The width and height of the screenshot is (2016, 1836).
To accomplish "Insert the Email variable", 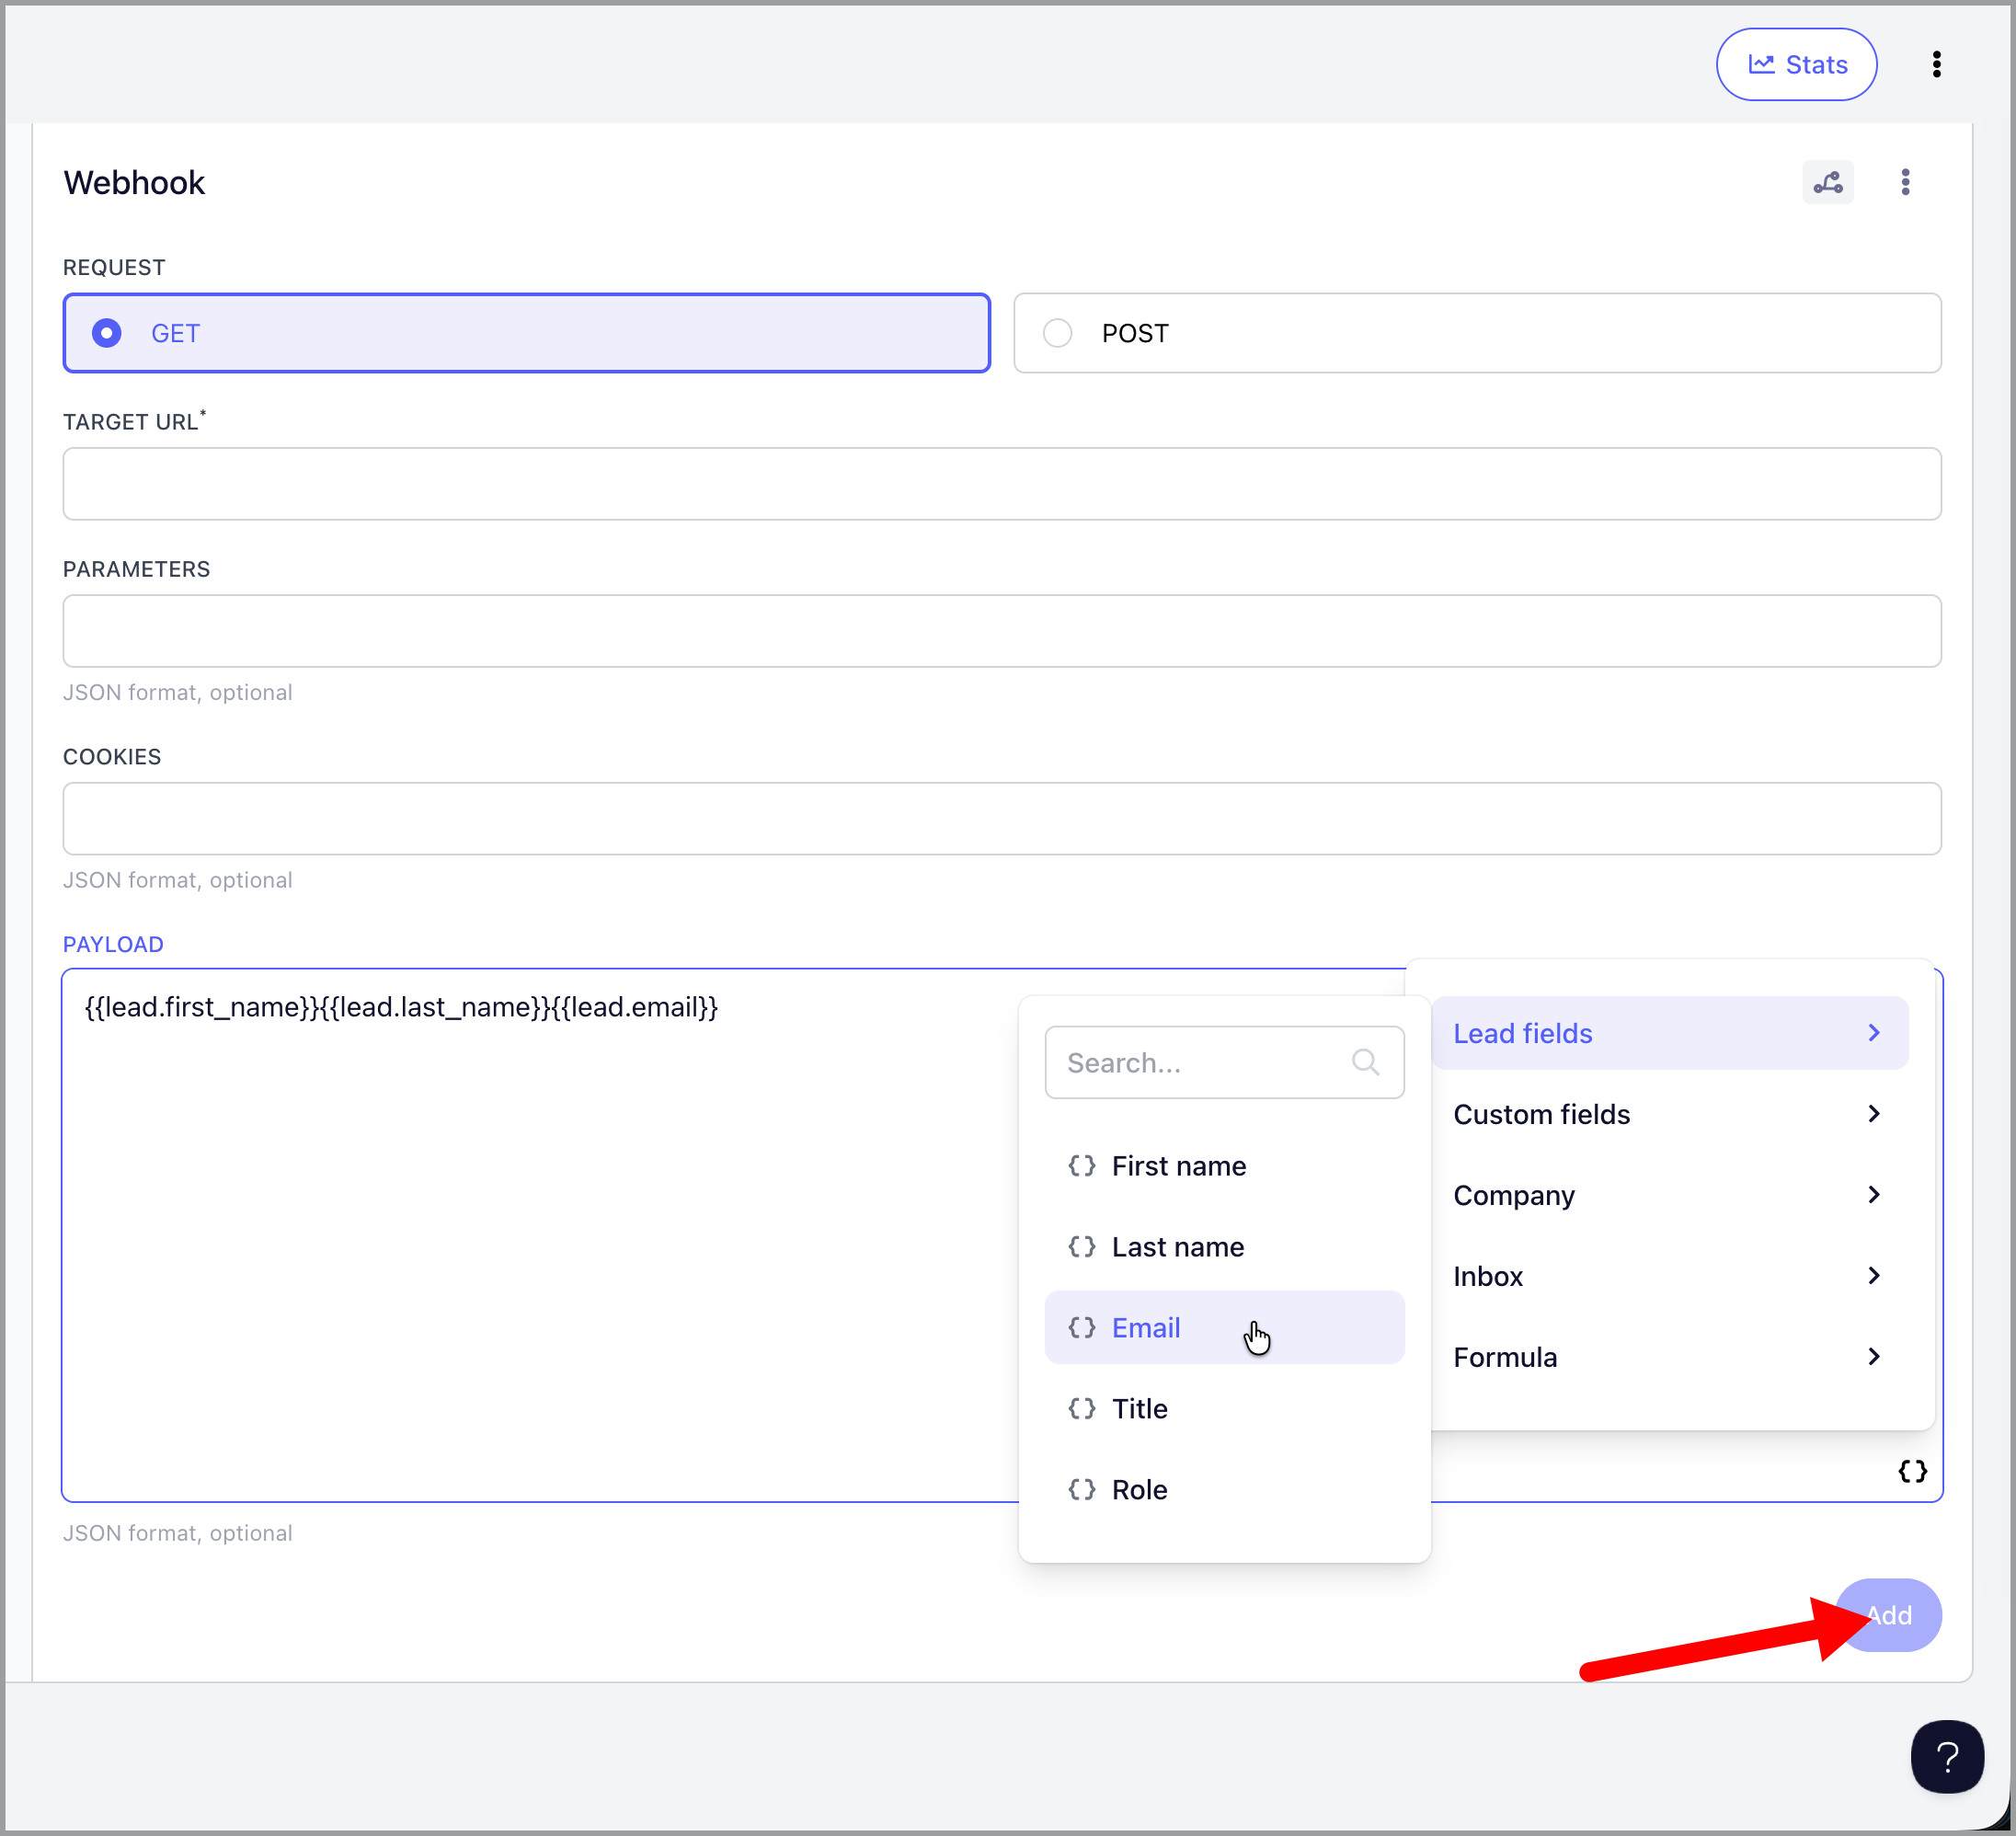I will [x=1224, y=1328].
